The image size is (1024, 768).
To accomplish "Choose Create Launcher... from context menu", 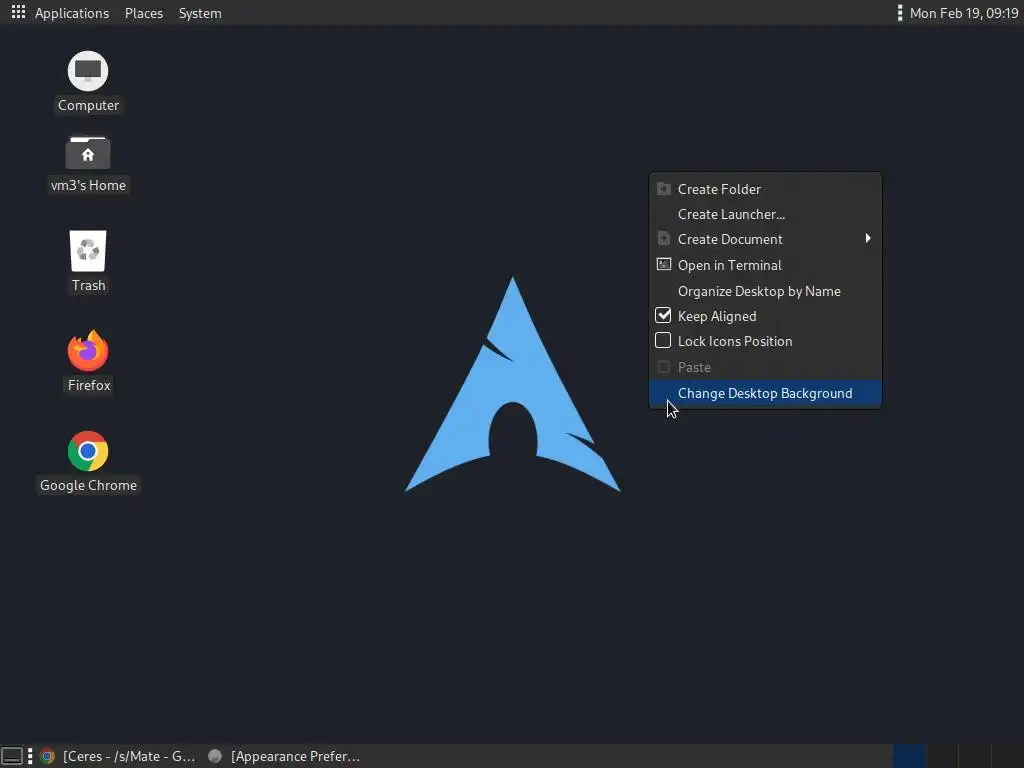I will pos(765,214).
